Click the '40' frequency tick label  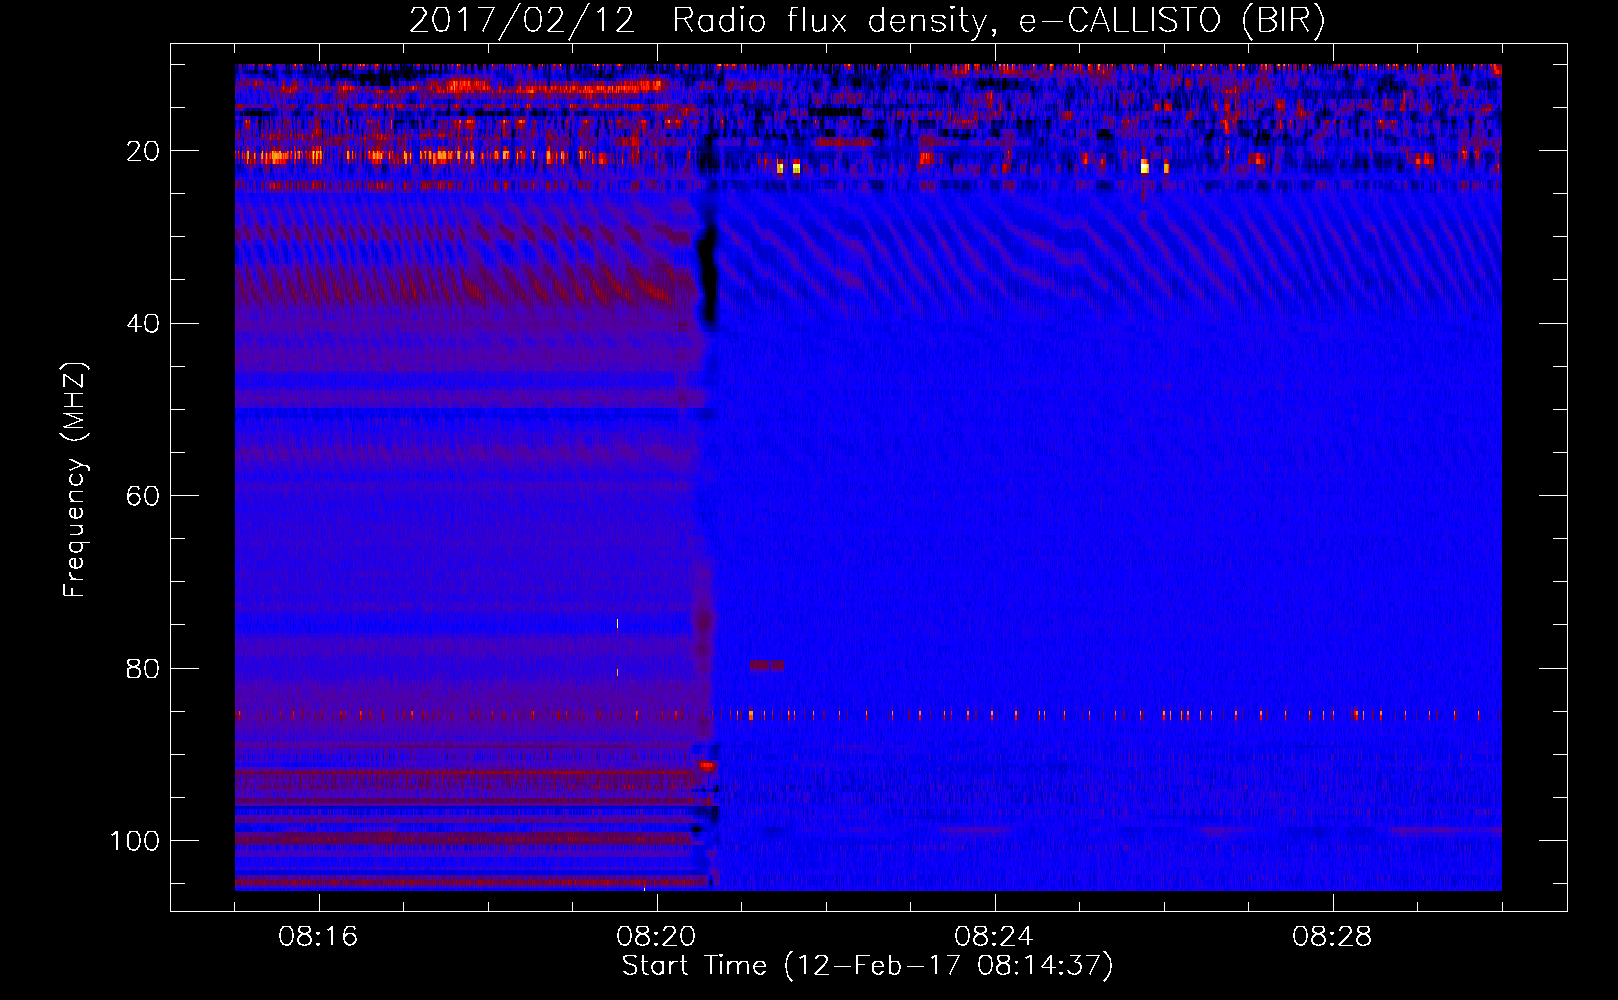(144, 324)
